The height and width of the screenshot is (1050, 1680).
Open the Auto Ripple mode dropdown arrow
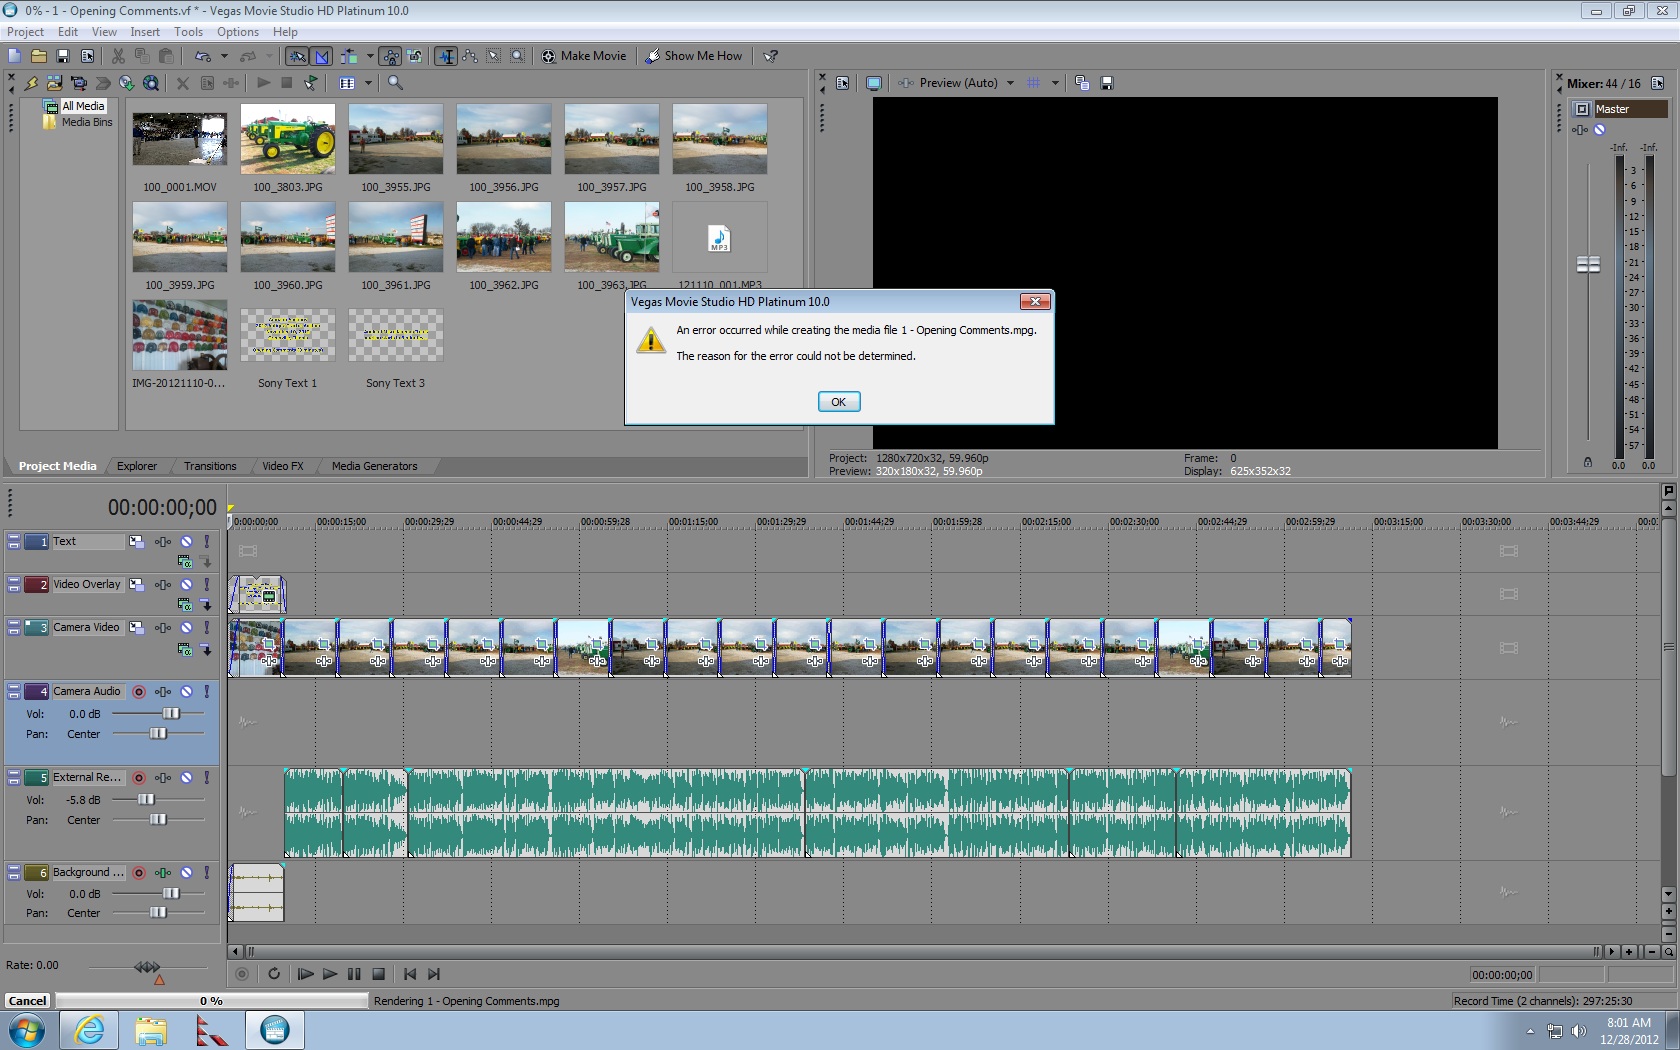(x=370, y=56)
